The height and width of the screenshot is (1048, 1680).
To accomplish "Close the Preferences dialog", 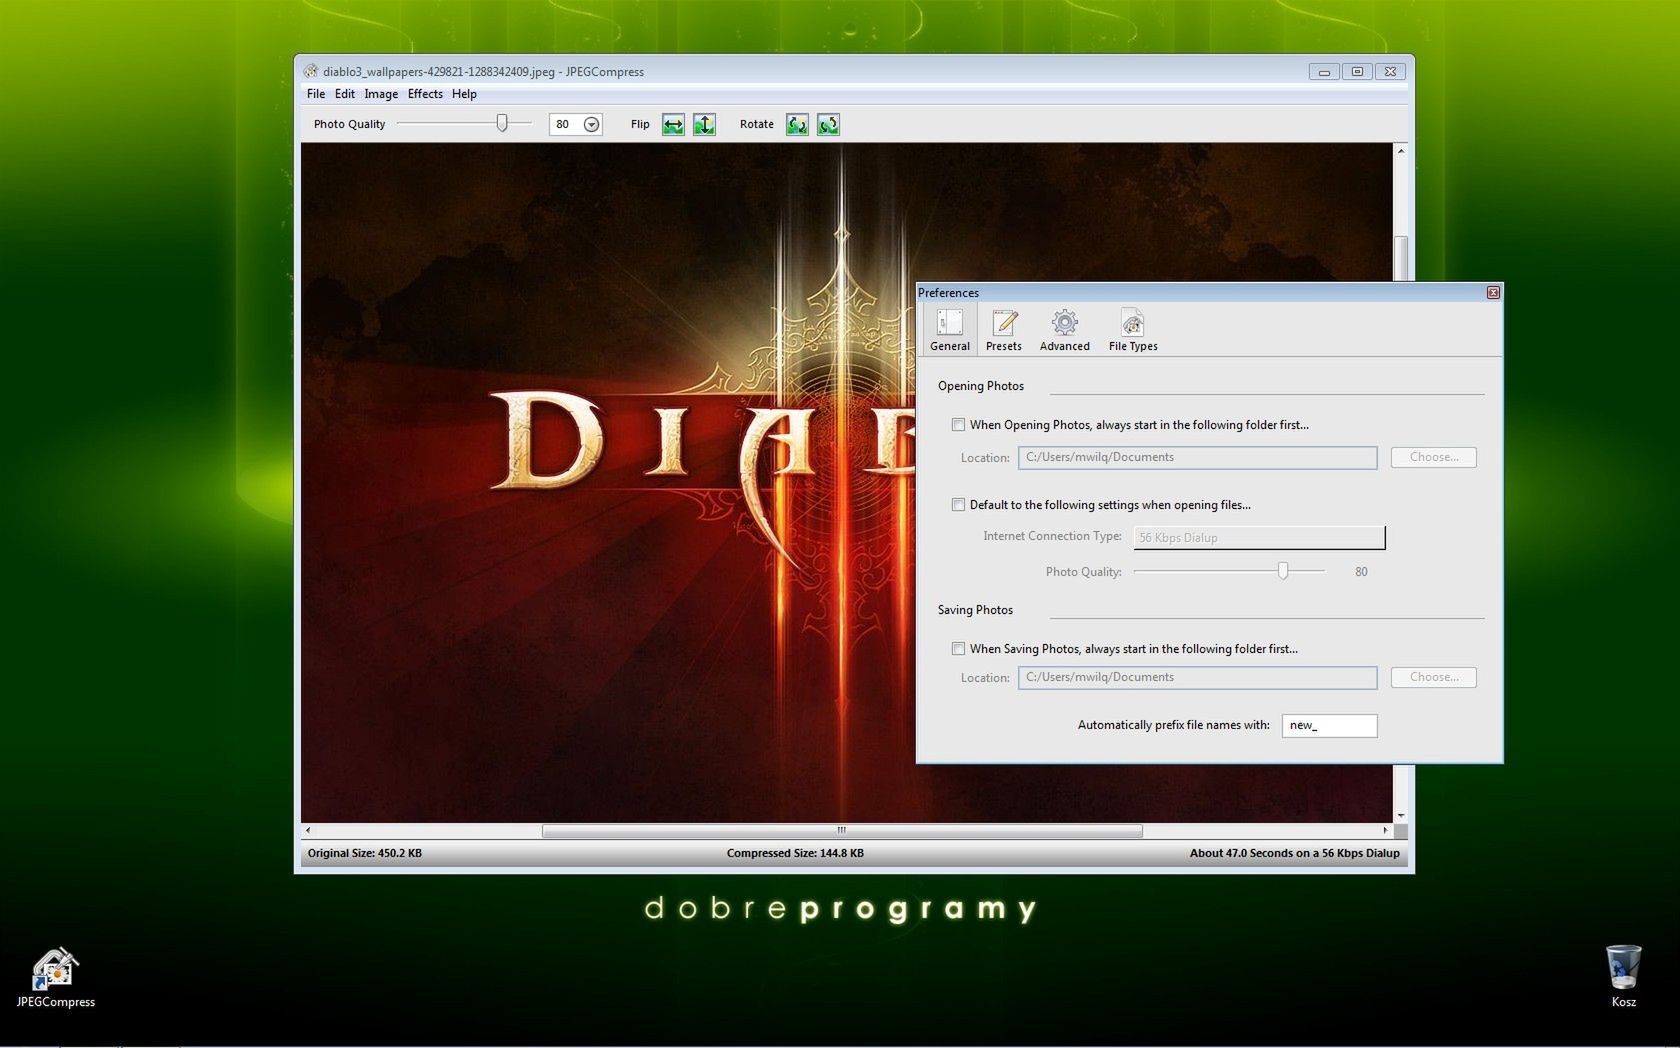I will [1493, 293].
